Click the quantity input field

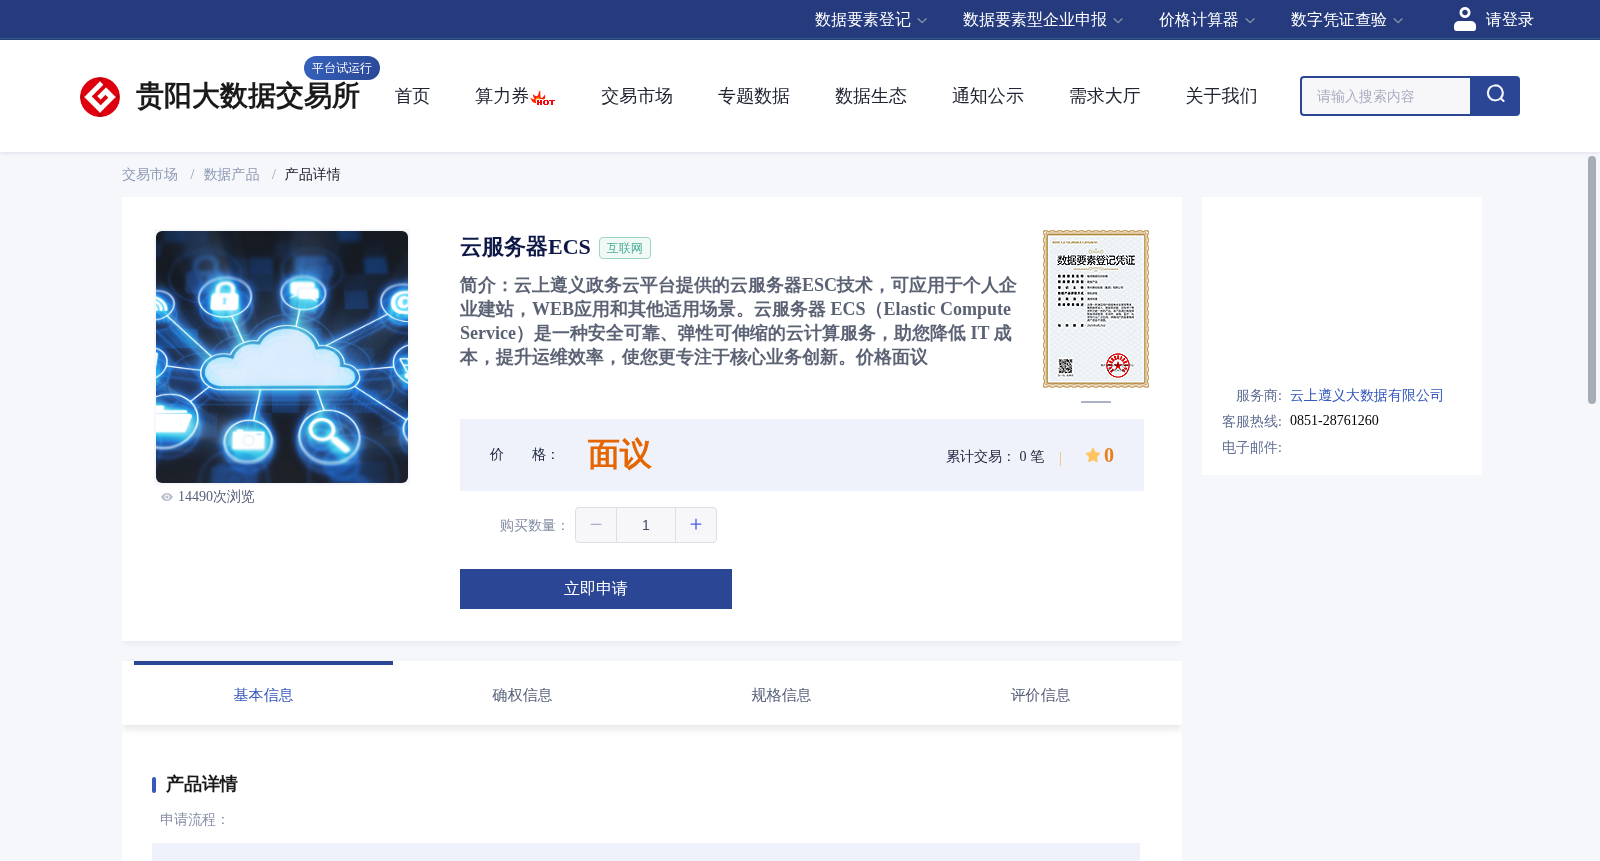click(646, 525)
